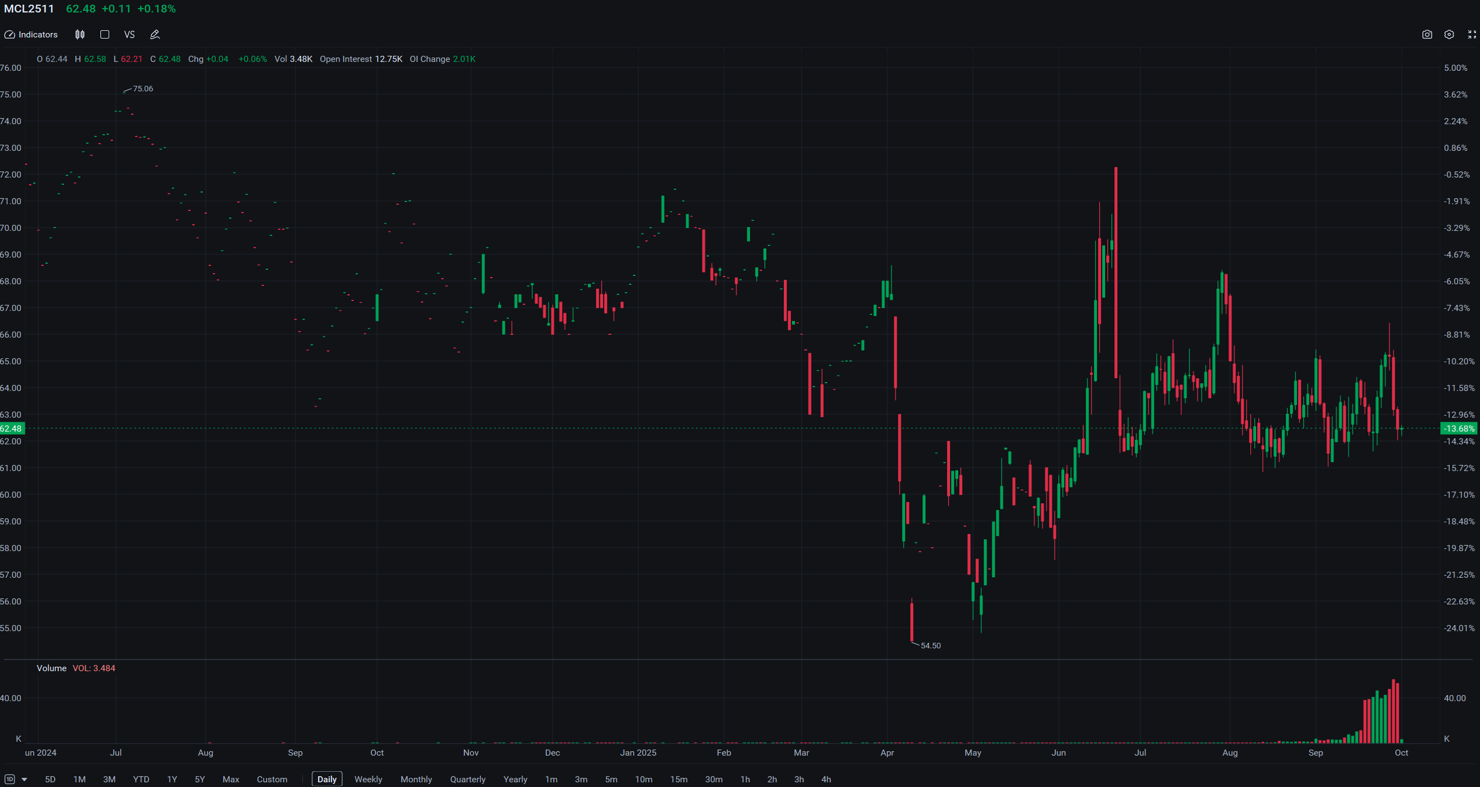The image size is (1480, 787).
Task: Click the -13.68% percent change tag
Action: point(1459,428)
